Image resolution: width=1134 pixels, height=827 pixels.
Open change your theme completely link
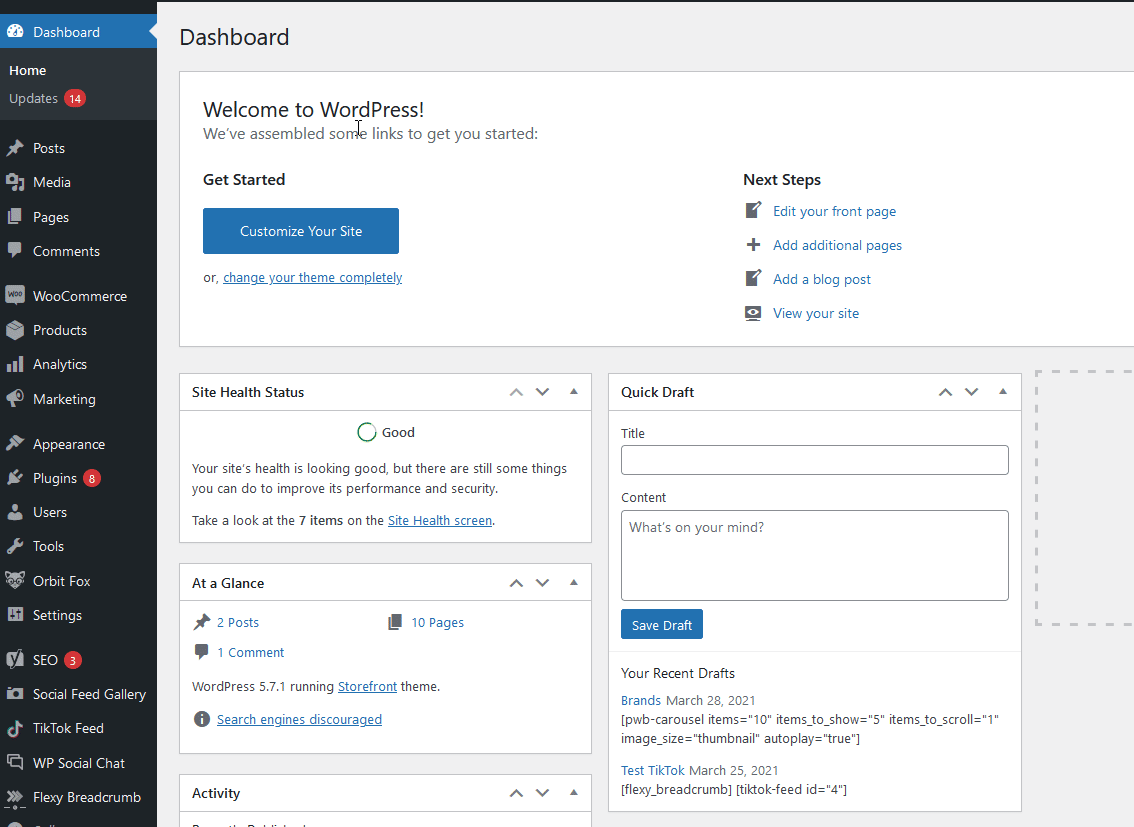point(312,278)
